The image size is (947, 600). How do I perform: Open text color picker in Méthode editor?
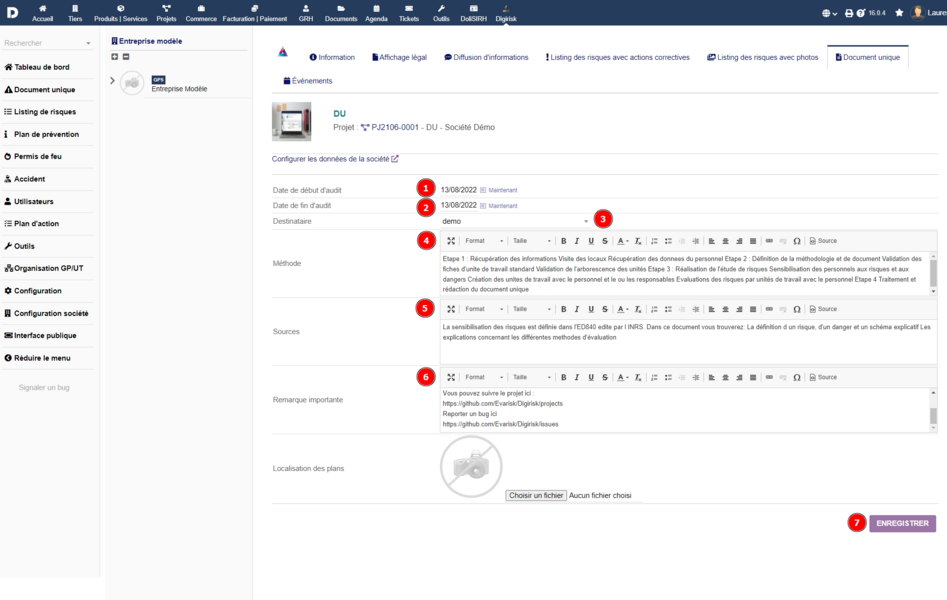coord(623,241)
